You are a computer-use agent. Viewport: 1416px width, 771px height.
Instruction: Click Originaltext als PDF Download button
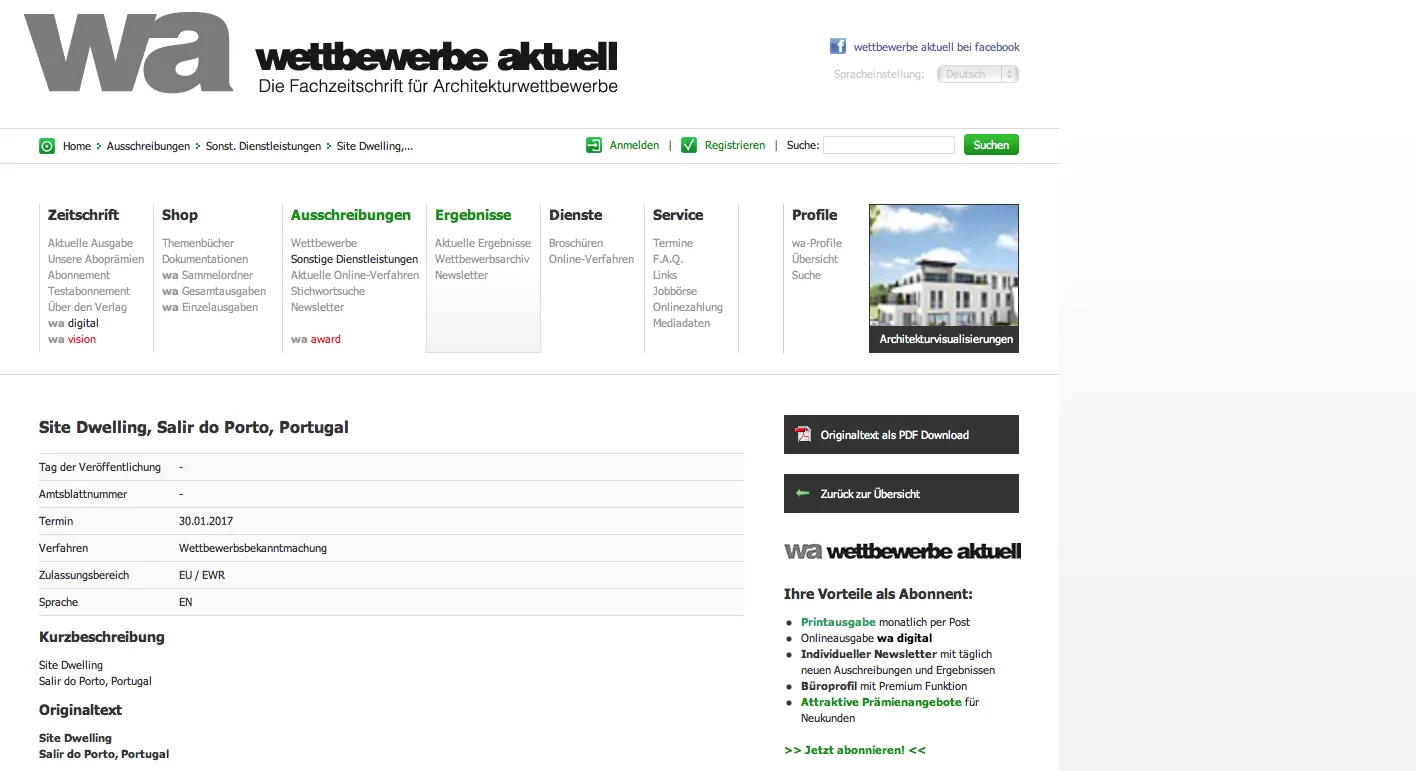901,434
